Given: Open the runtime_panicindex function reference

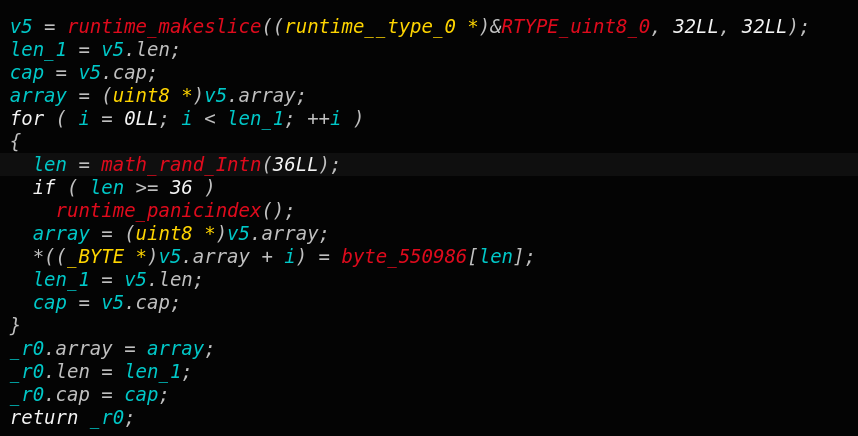Looking at the screenshot, I should tap(159, 210).
